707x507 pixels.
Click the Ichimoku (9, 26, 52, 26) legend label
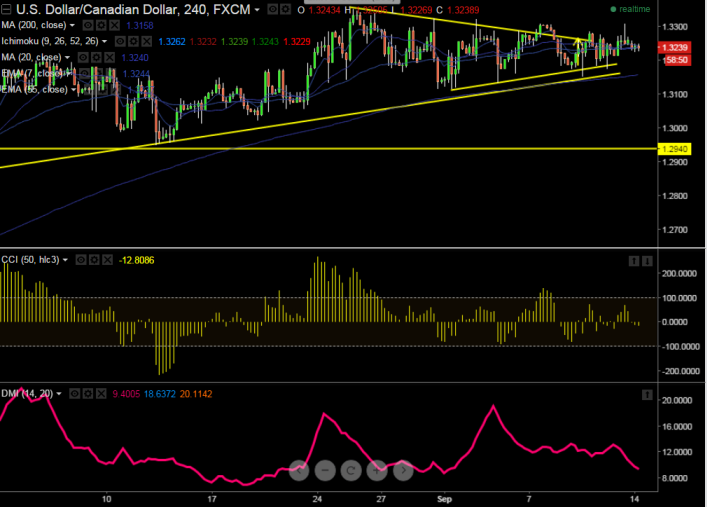coord(50,41)
